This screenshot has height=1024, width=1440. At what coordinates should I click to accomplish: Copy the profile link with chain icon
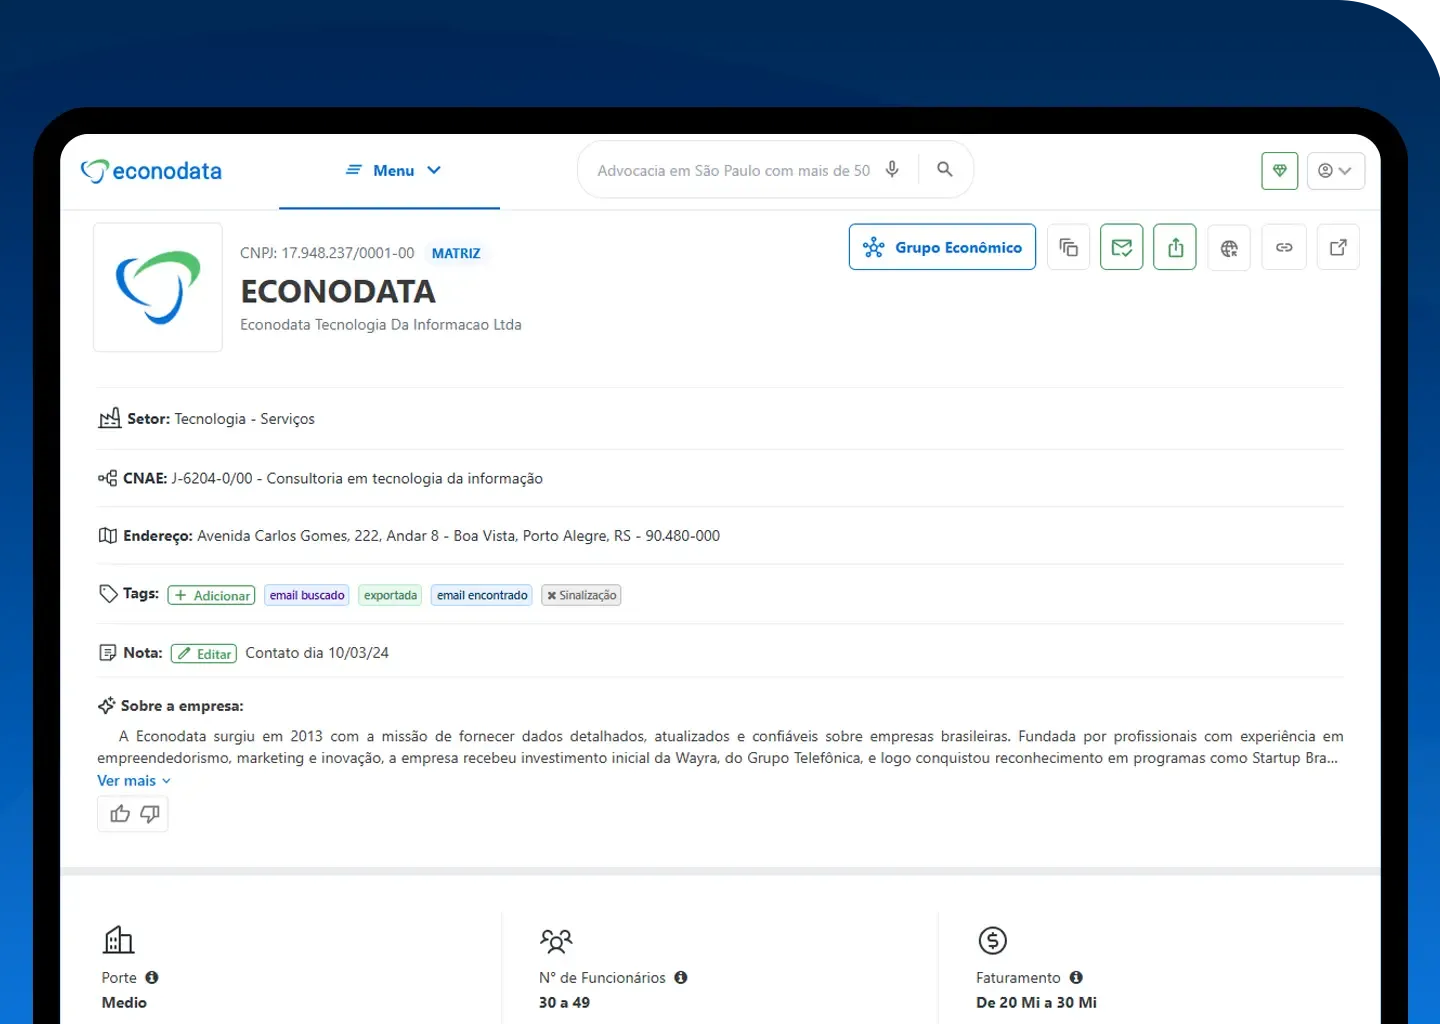click(1284, 247)
